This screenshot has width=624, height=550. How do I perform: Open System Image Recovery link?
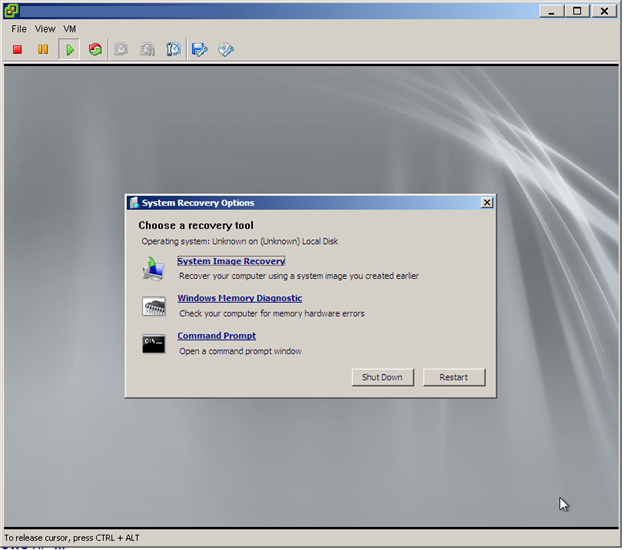tap(231, 261)
